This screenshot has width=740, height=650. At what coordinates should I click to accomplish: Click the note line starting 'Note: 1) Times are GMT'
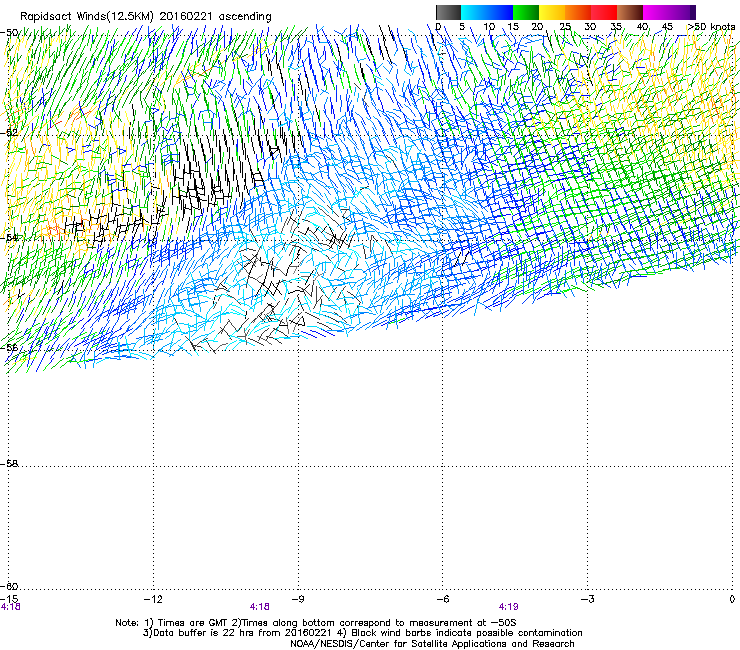(x=316, y=623)
